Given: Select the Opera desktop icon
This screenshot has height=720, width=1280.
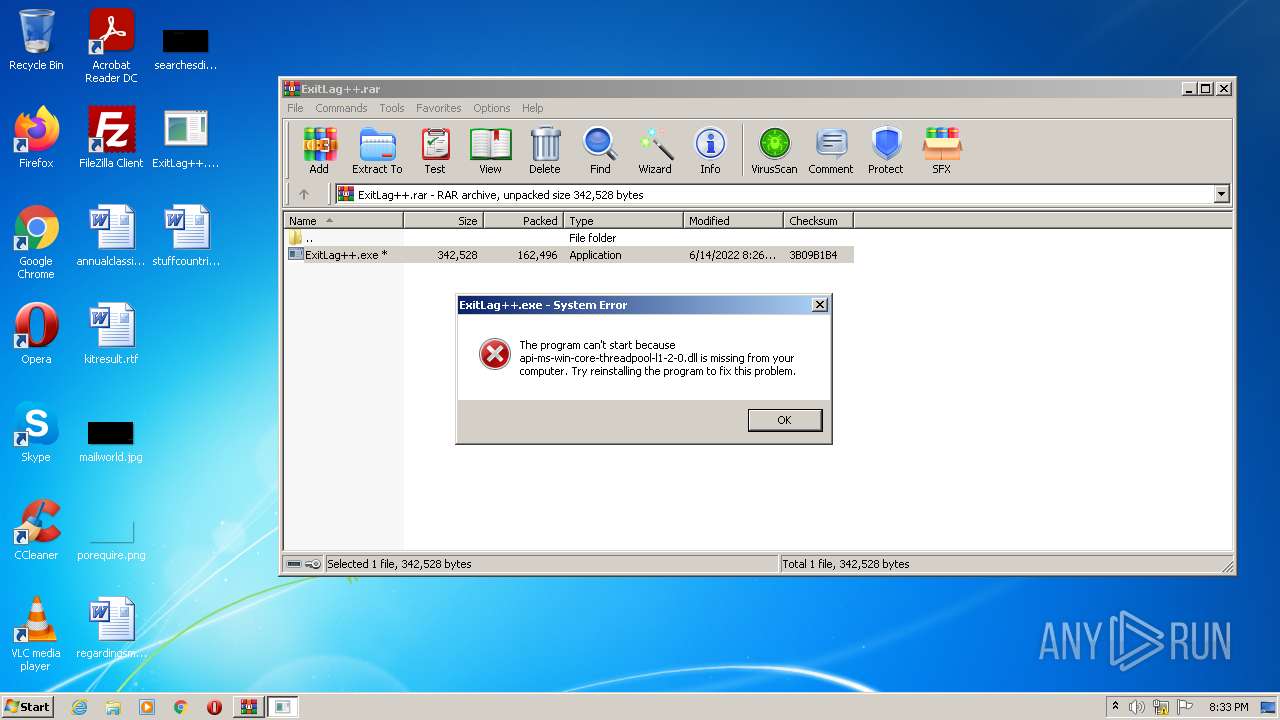Looking at the screenshot, I should (36, 333).
